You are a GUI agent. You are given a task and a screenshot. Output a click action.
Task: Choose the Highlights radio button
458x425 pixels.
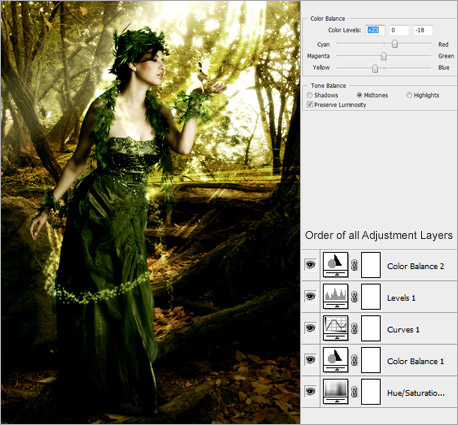point(409,95)
